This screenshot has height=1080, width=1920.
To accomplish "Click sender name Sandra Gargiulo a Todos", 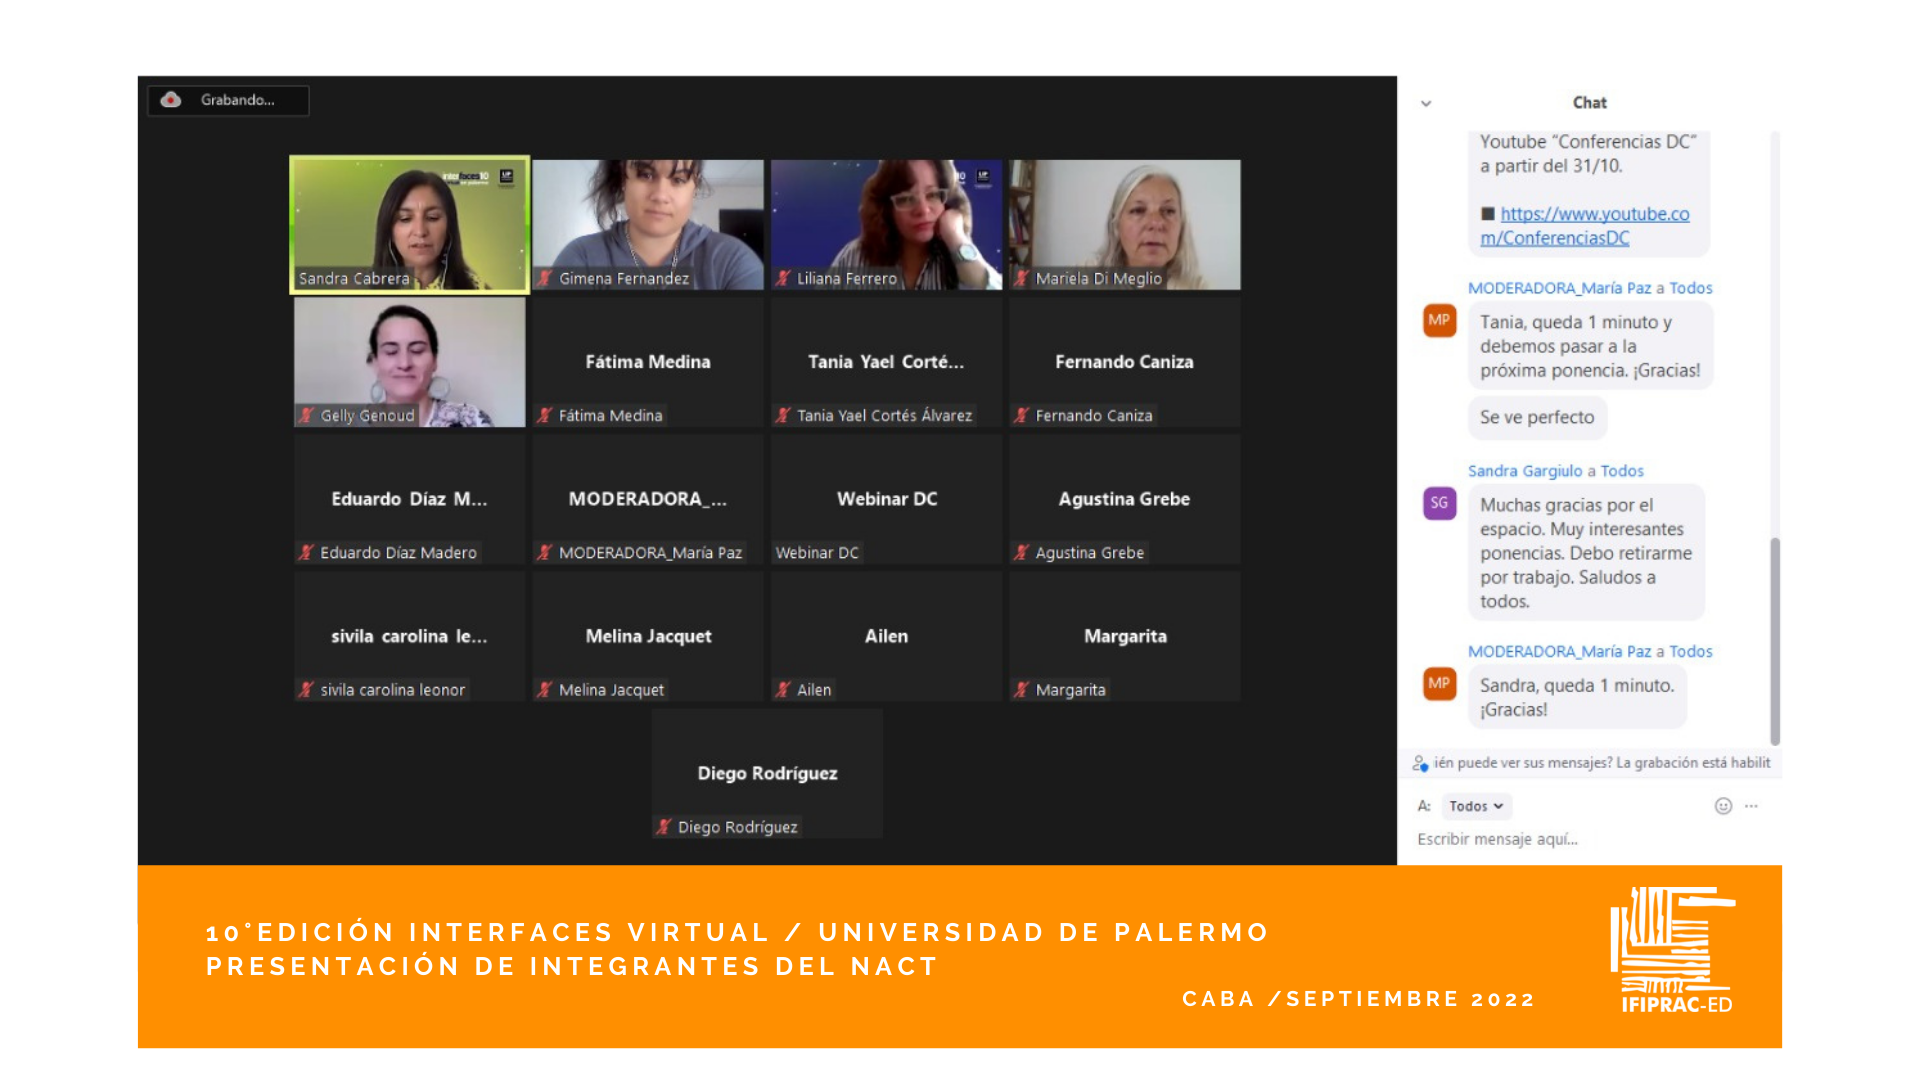I will point(1555,471).
